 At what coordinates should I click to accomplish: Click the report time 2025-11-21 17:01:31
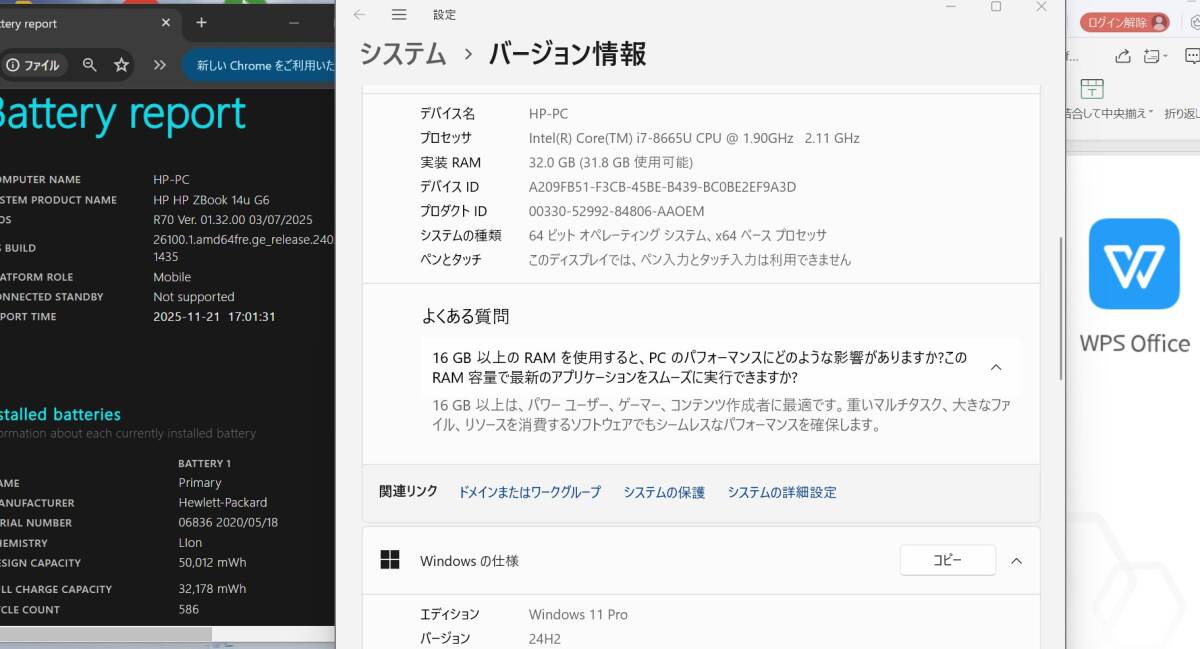pyautogui.click(x=214, y=316)
